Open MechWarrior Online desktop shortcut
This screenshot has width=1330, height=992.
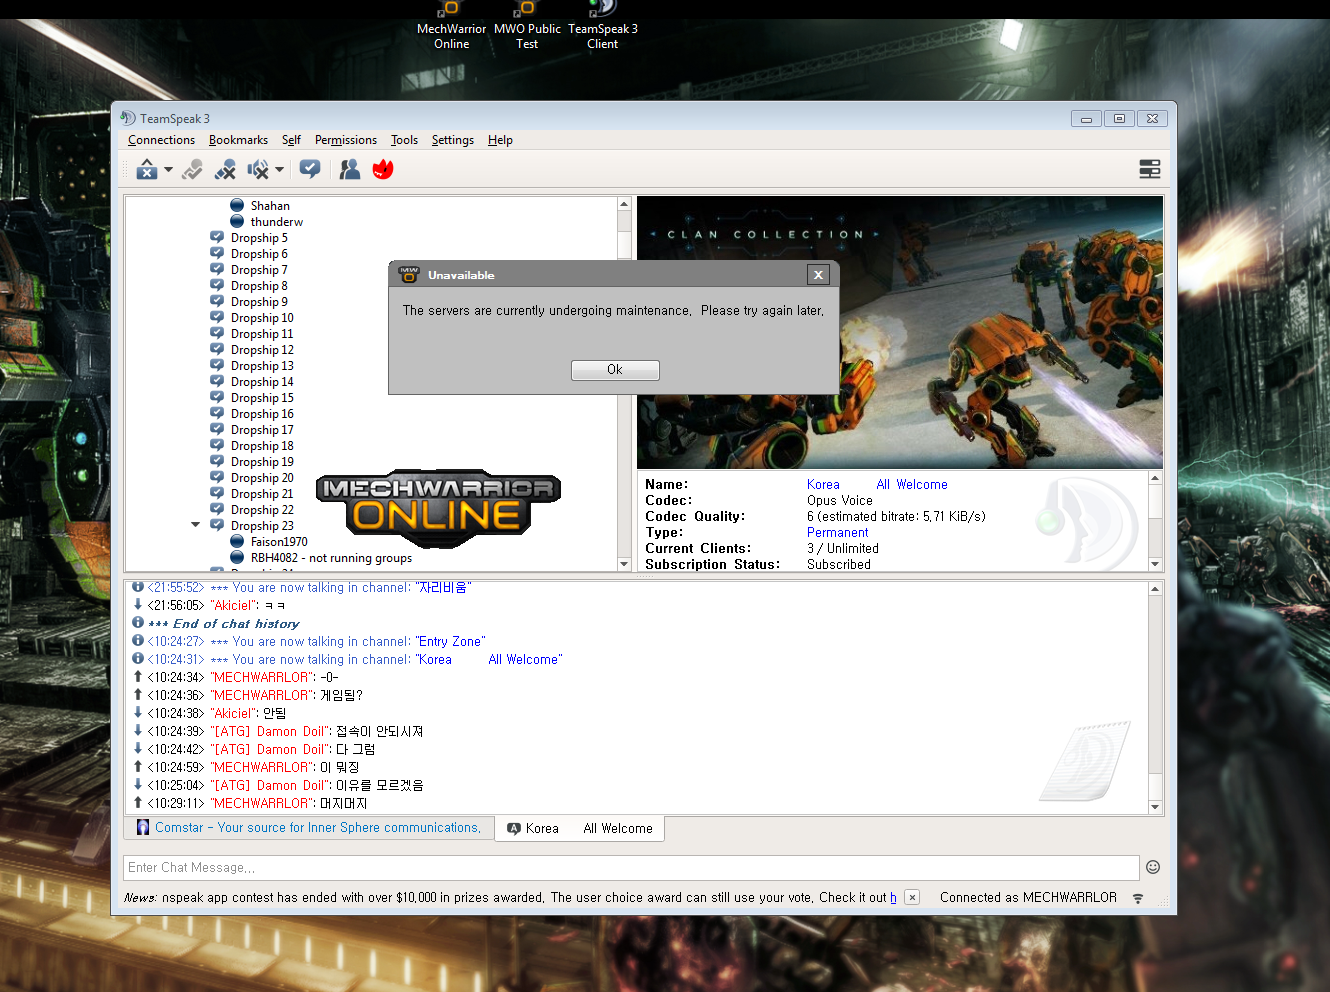(x=451, y=26)
